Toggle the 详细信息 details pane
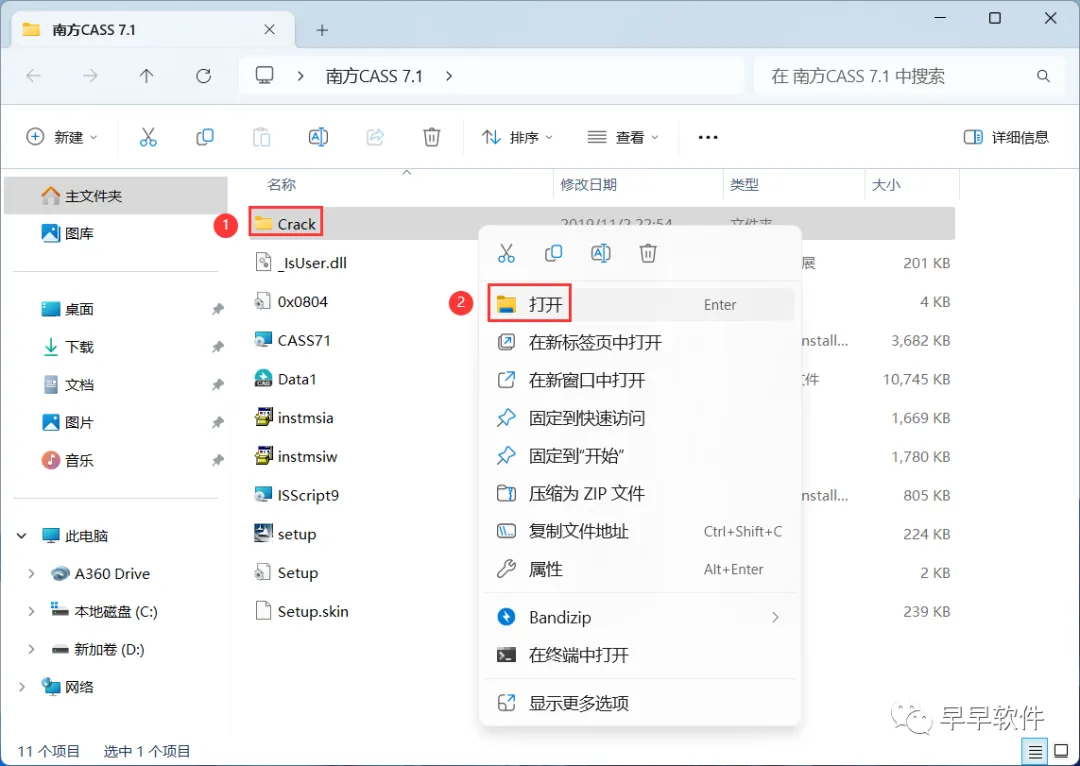Image resolution: width=1080 pixels, height=766 pixels. coord(1006,137)
